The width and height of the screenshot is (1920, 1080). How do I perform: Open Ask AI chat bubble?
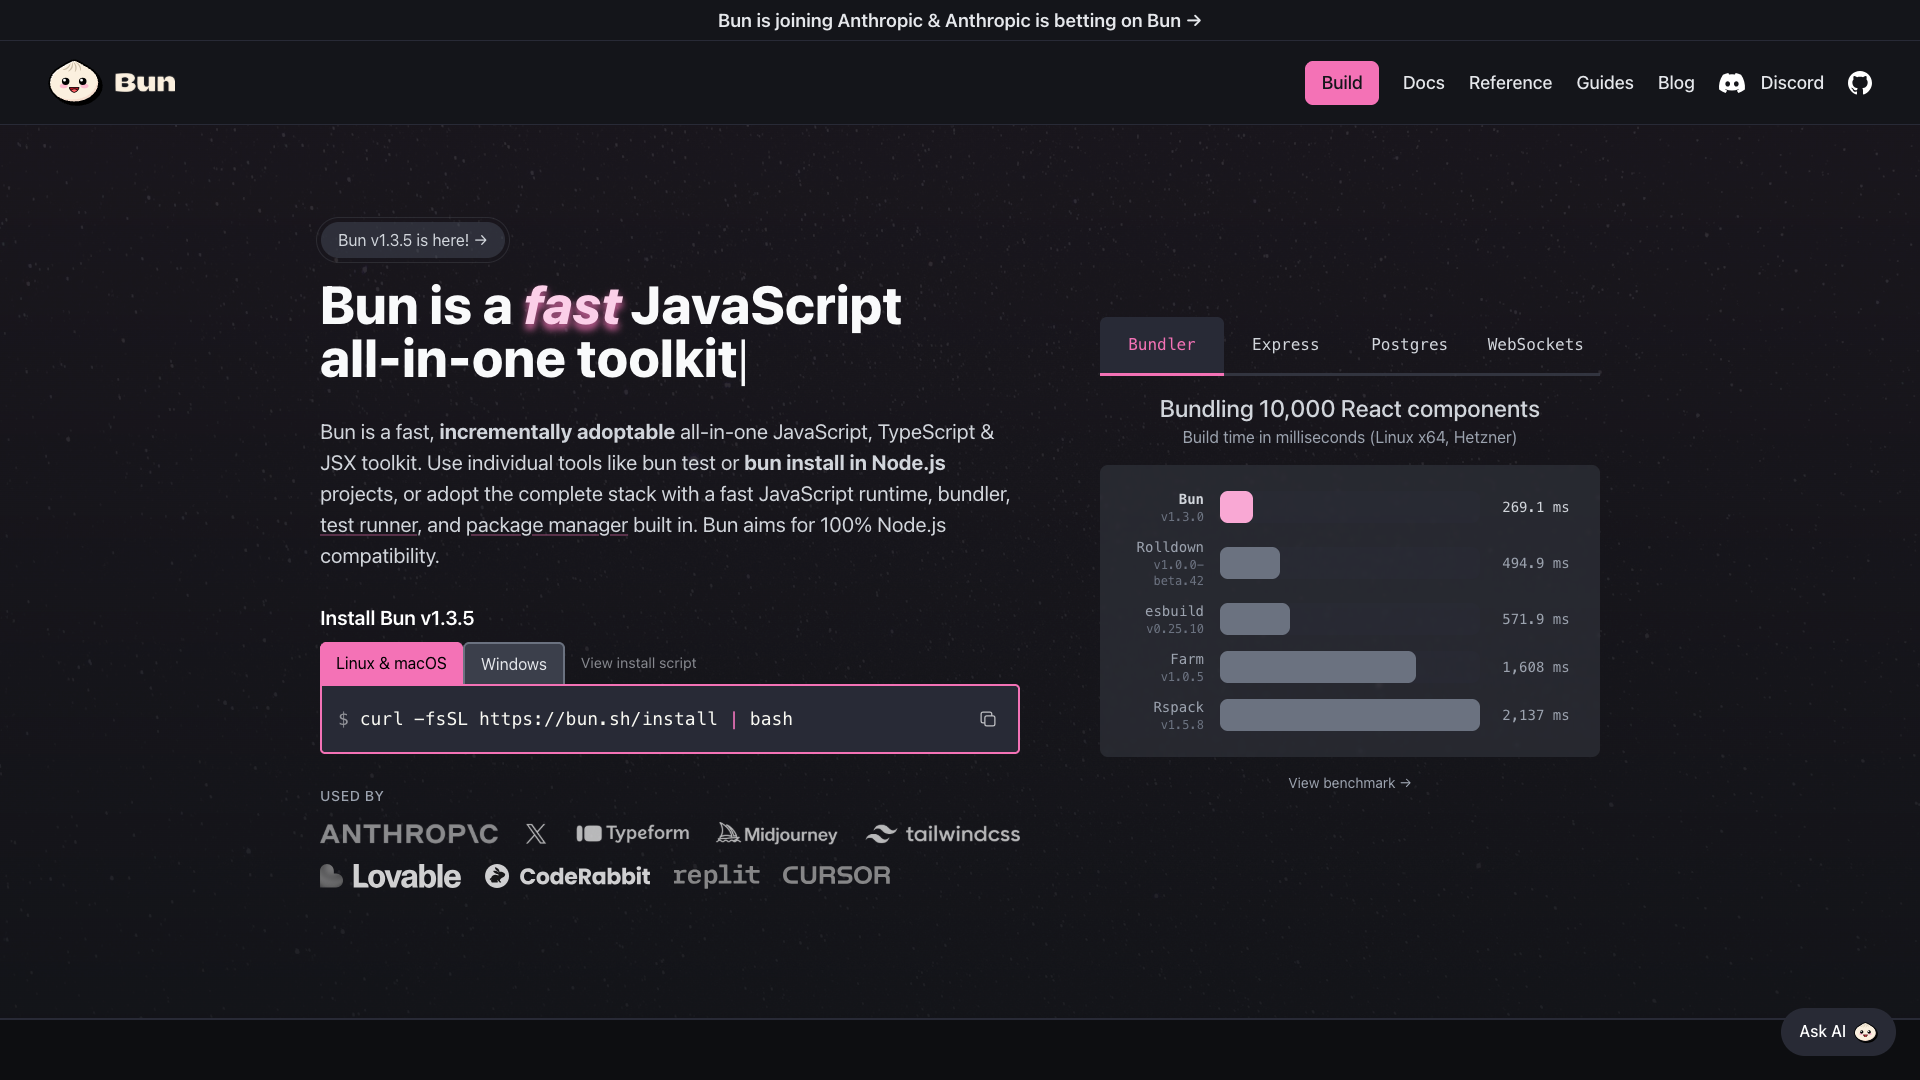click(1837, 1031)
